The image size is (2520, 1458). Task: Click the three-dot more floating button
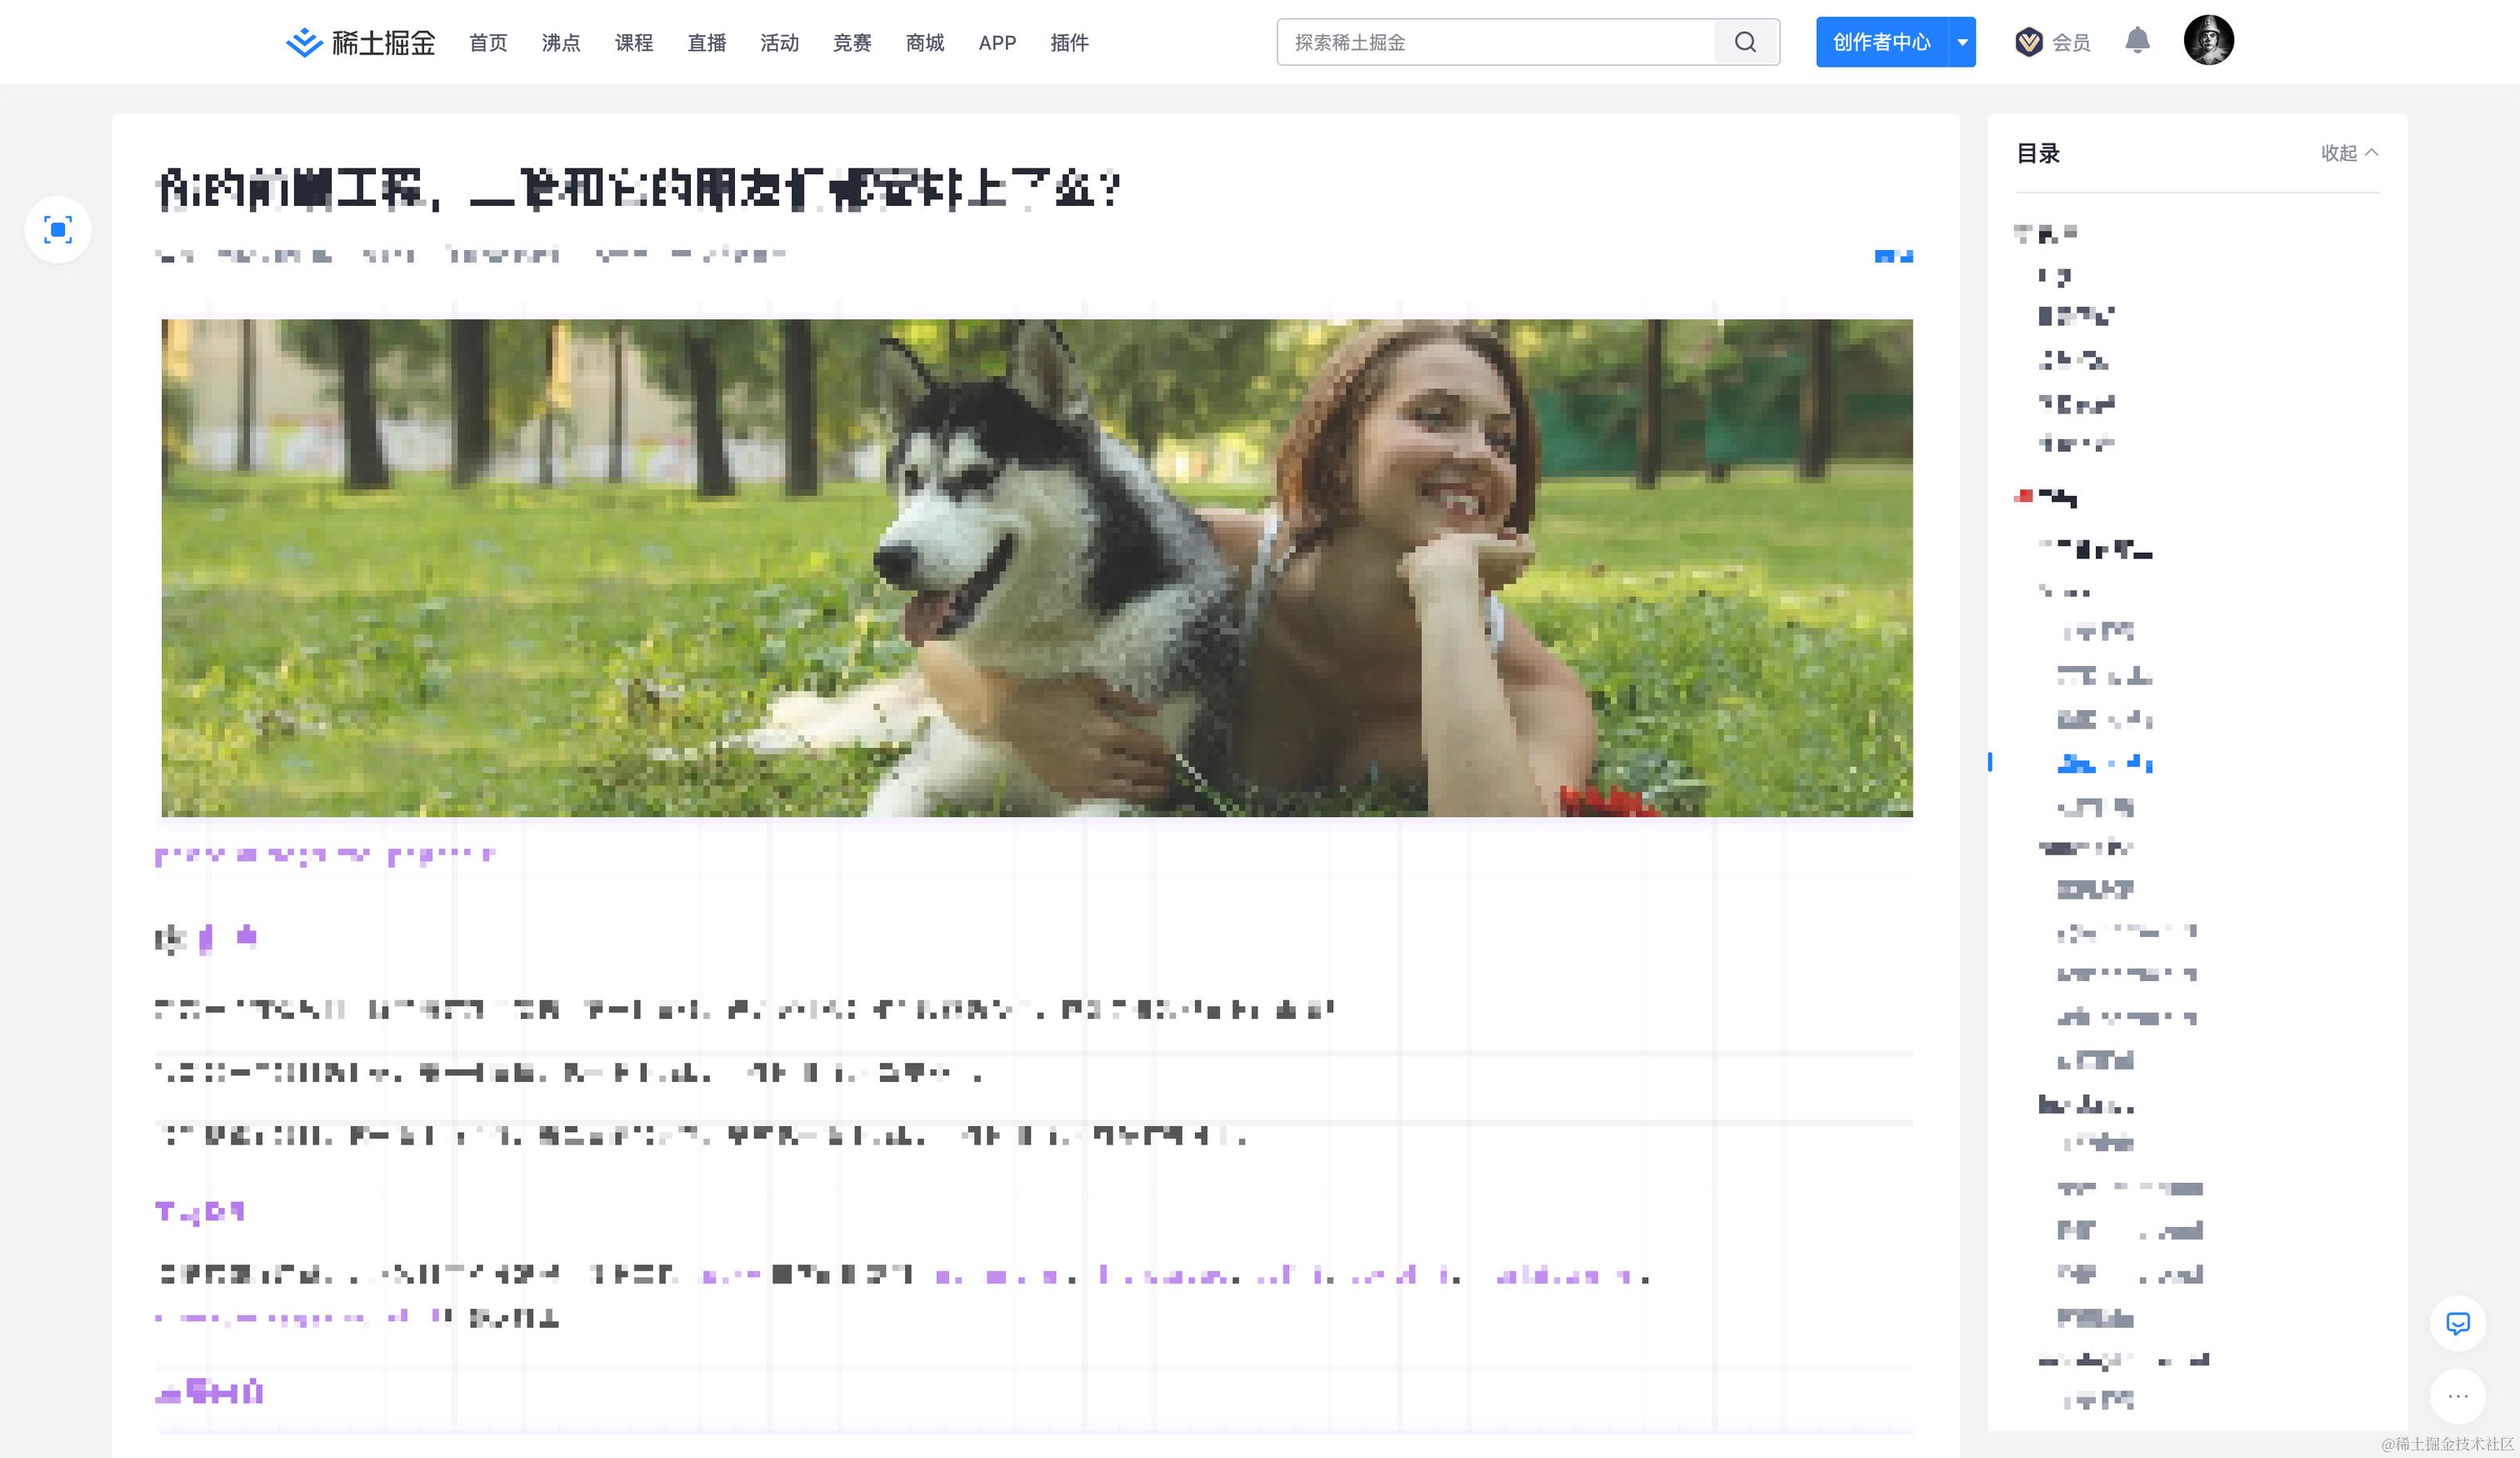[x=2457, y=1396]
